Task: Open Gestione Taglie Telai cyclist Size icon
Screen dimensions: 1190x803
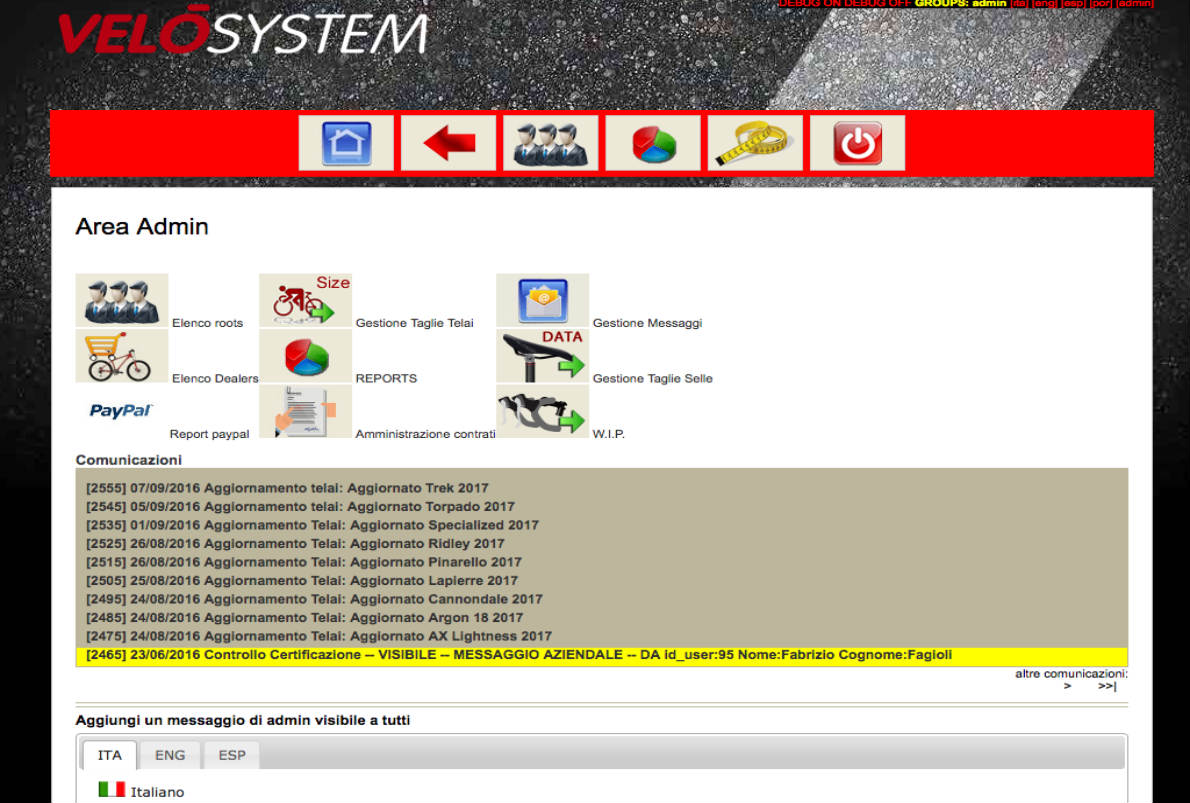Action: point(305,301)
